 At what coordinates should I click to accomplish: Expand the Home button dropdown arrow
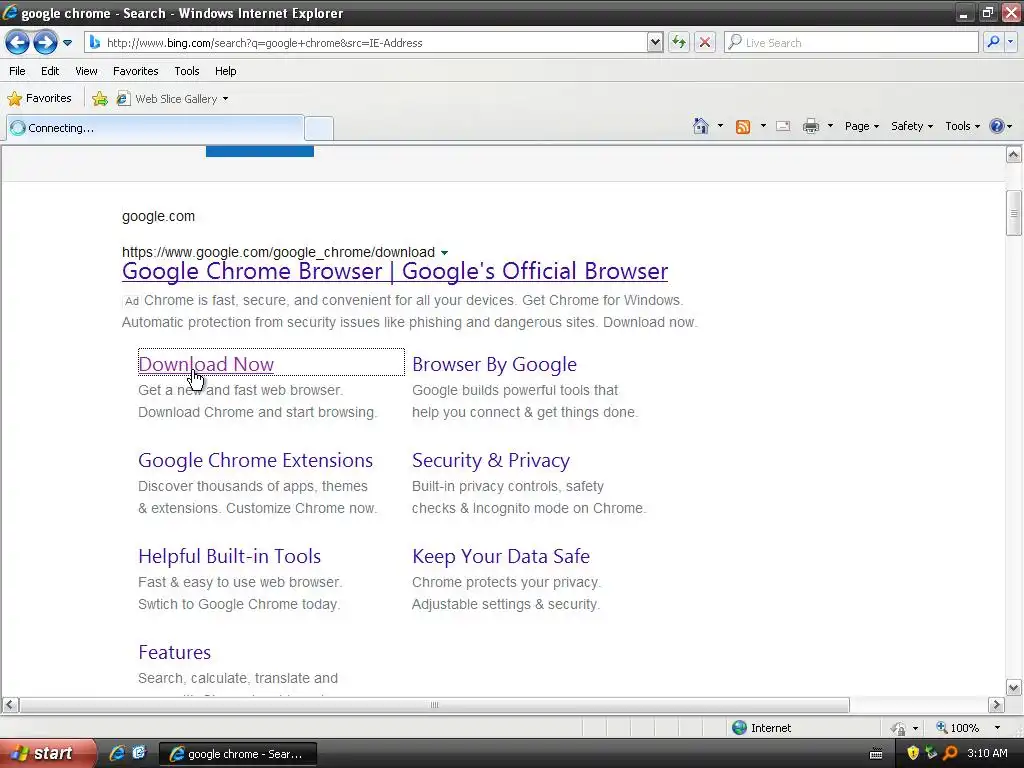pyautogui.click(x=720, y=126)
